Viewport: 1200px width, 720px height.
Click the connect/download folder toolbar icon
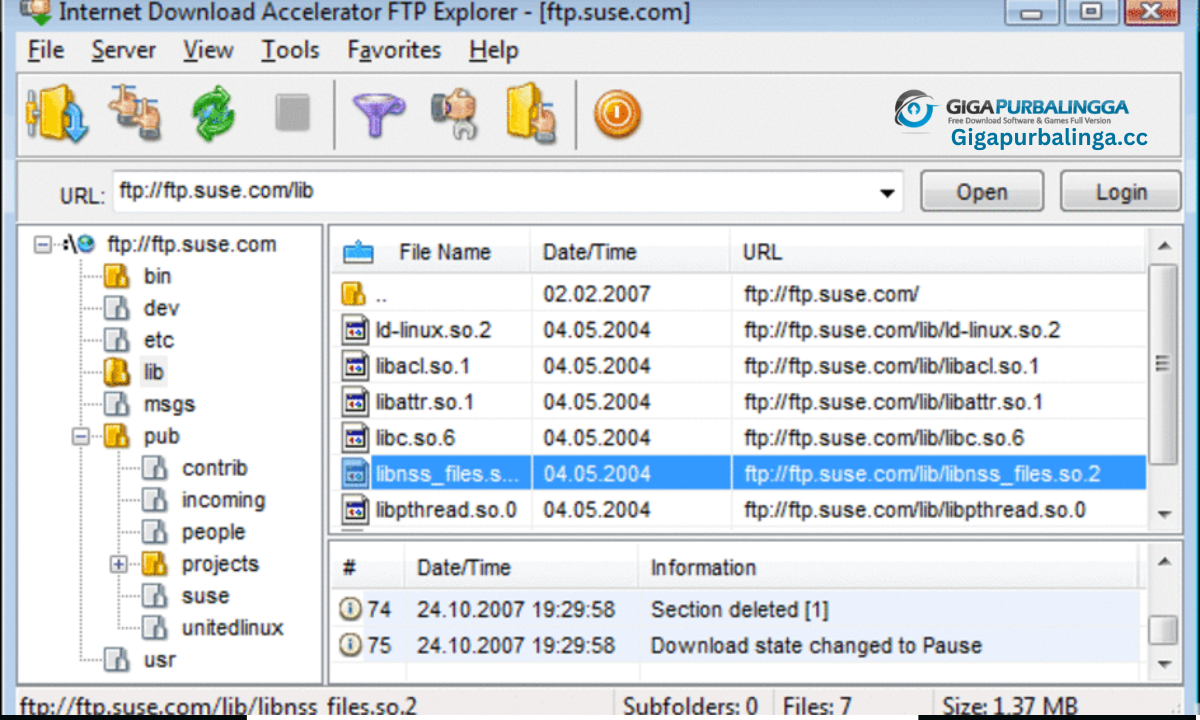coord(57,114)
